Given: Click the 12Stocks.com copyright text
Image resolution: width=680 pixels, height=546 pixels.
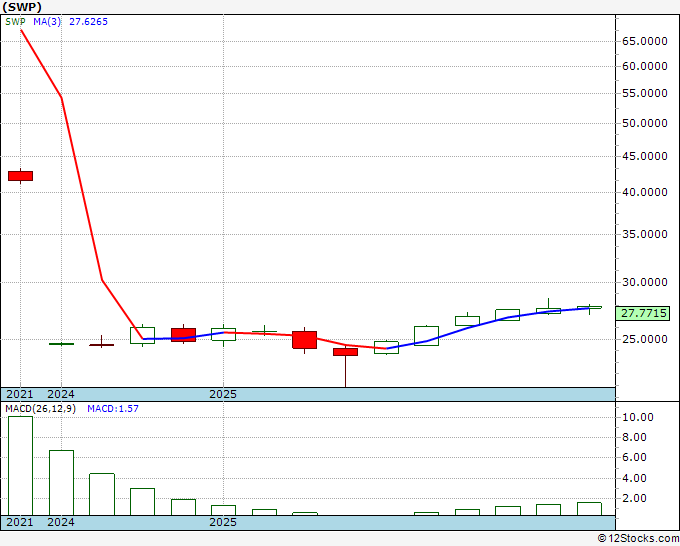Looking at the screenshot, I should (638, 539).
